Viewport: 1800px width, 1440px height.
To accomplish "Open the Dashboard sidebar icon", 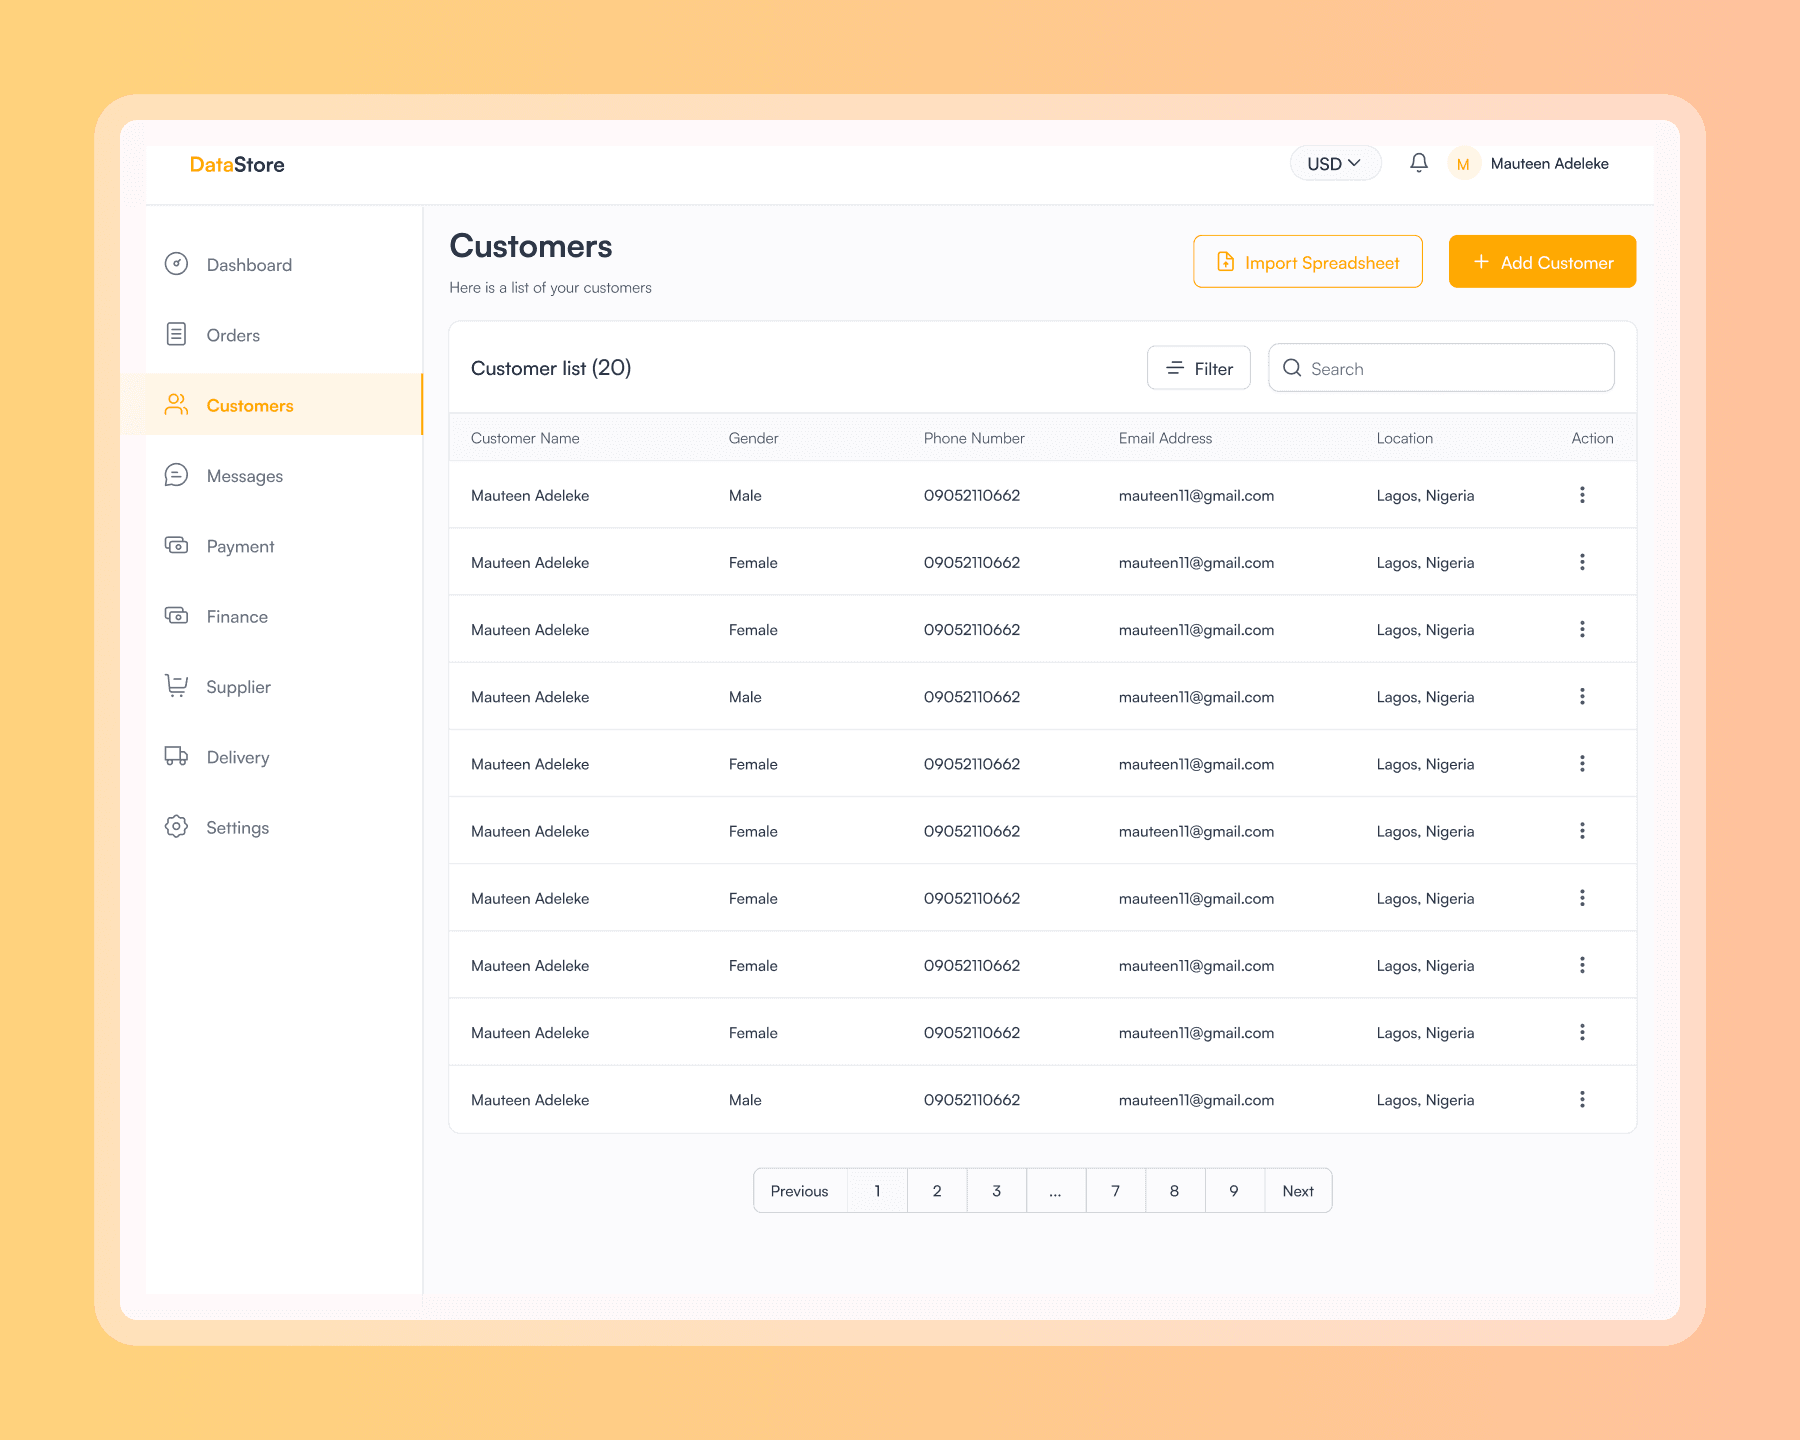I will click(x=176, y=264).
